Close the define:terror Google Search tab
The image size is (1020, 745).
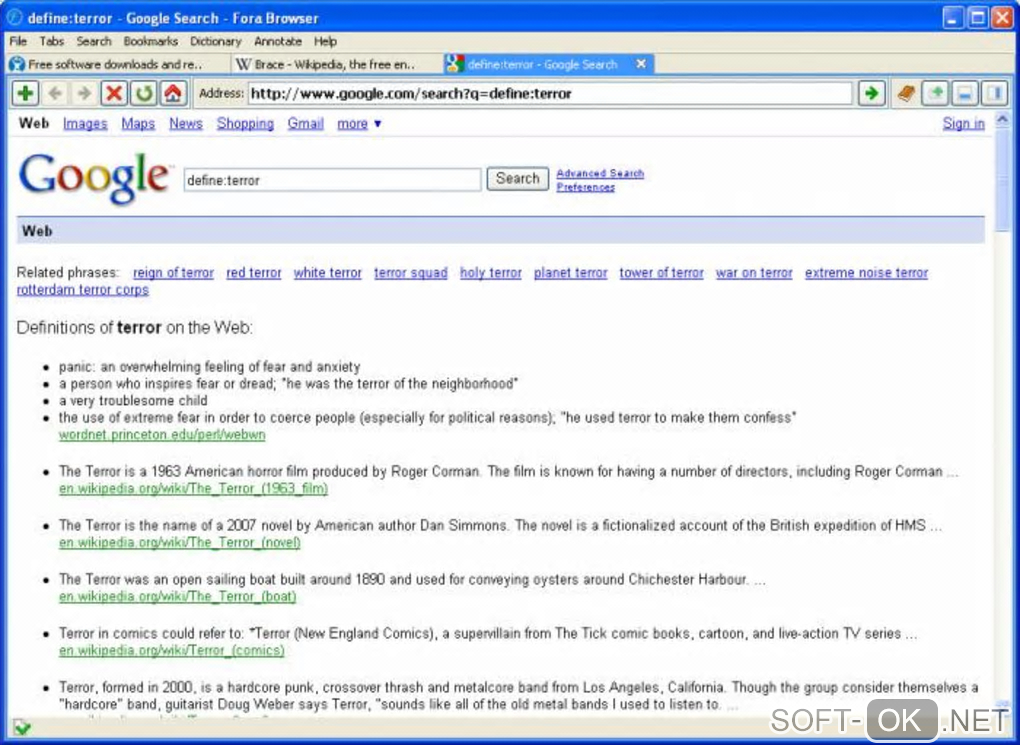click(x=641, y=64)
